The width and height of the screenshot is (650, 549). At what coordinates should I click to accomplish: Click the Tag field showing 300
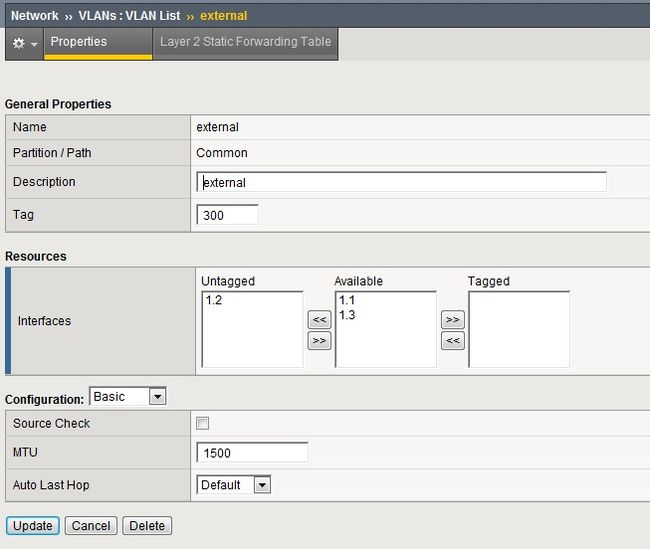pos(227,215)
